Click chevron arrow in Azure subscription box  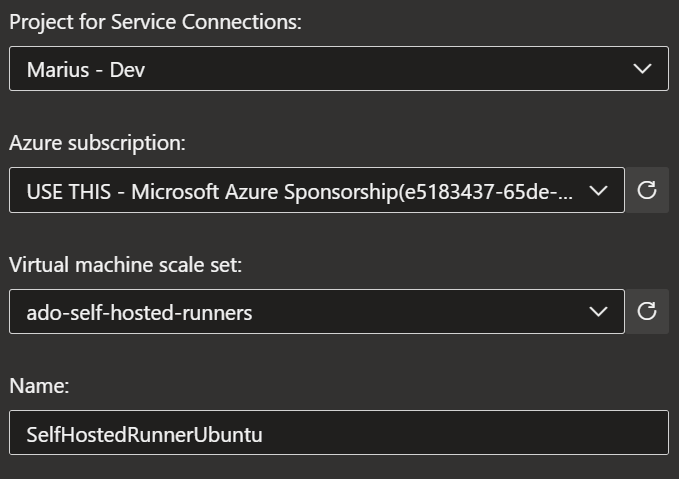pos(598,190)
